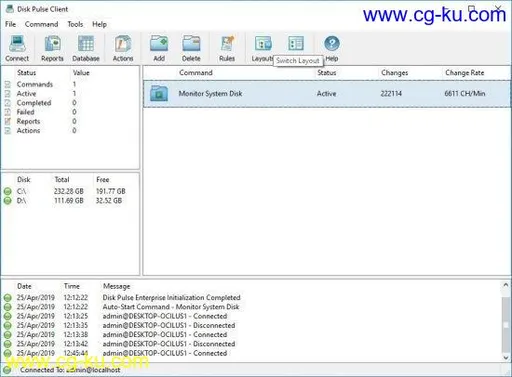Click the 191.77 GB free value
Viewport: 512px width, 377px height.
pos(111,191)
